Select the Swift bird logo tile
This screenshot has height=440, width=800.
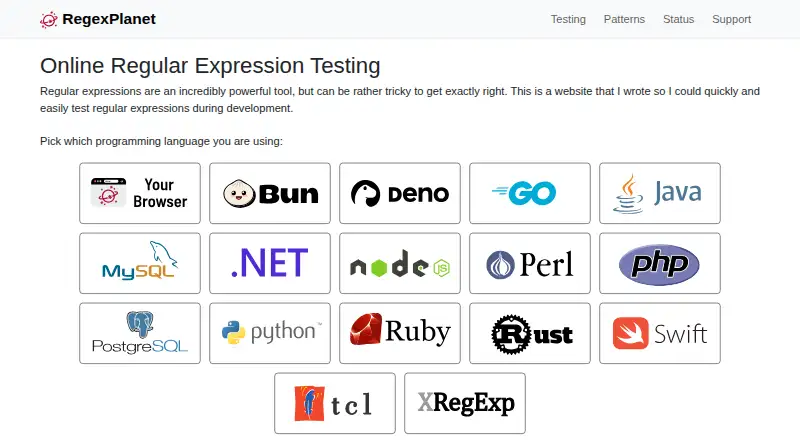coord(660,333)
